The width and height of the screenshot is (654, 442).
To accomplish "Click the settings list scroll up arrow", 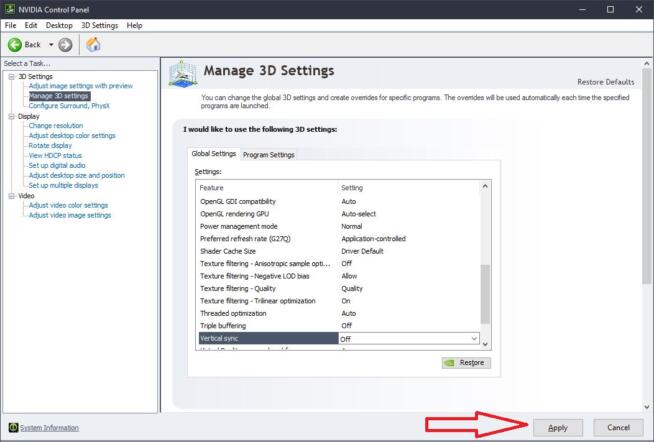I will [x=485, y=186].
